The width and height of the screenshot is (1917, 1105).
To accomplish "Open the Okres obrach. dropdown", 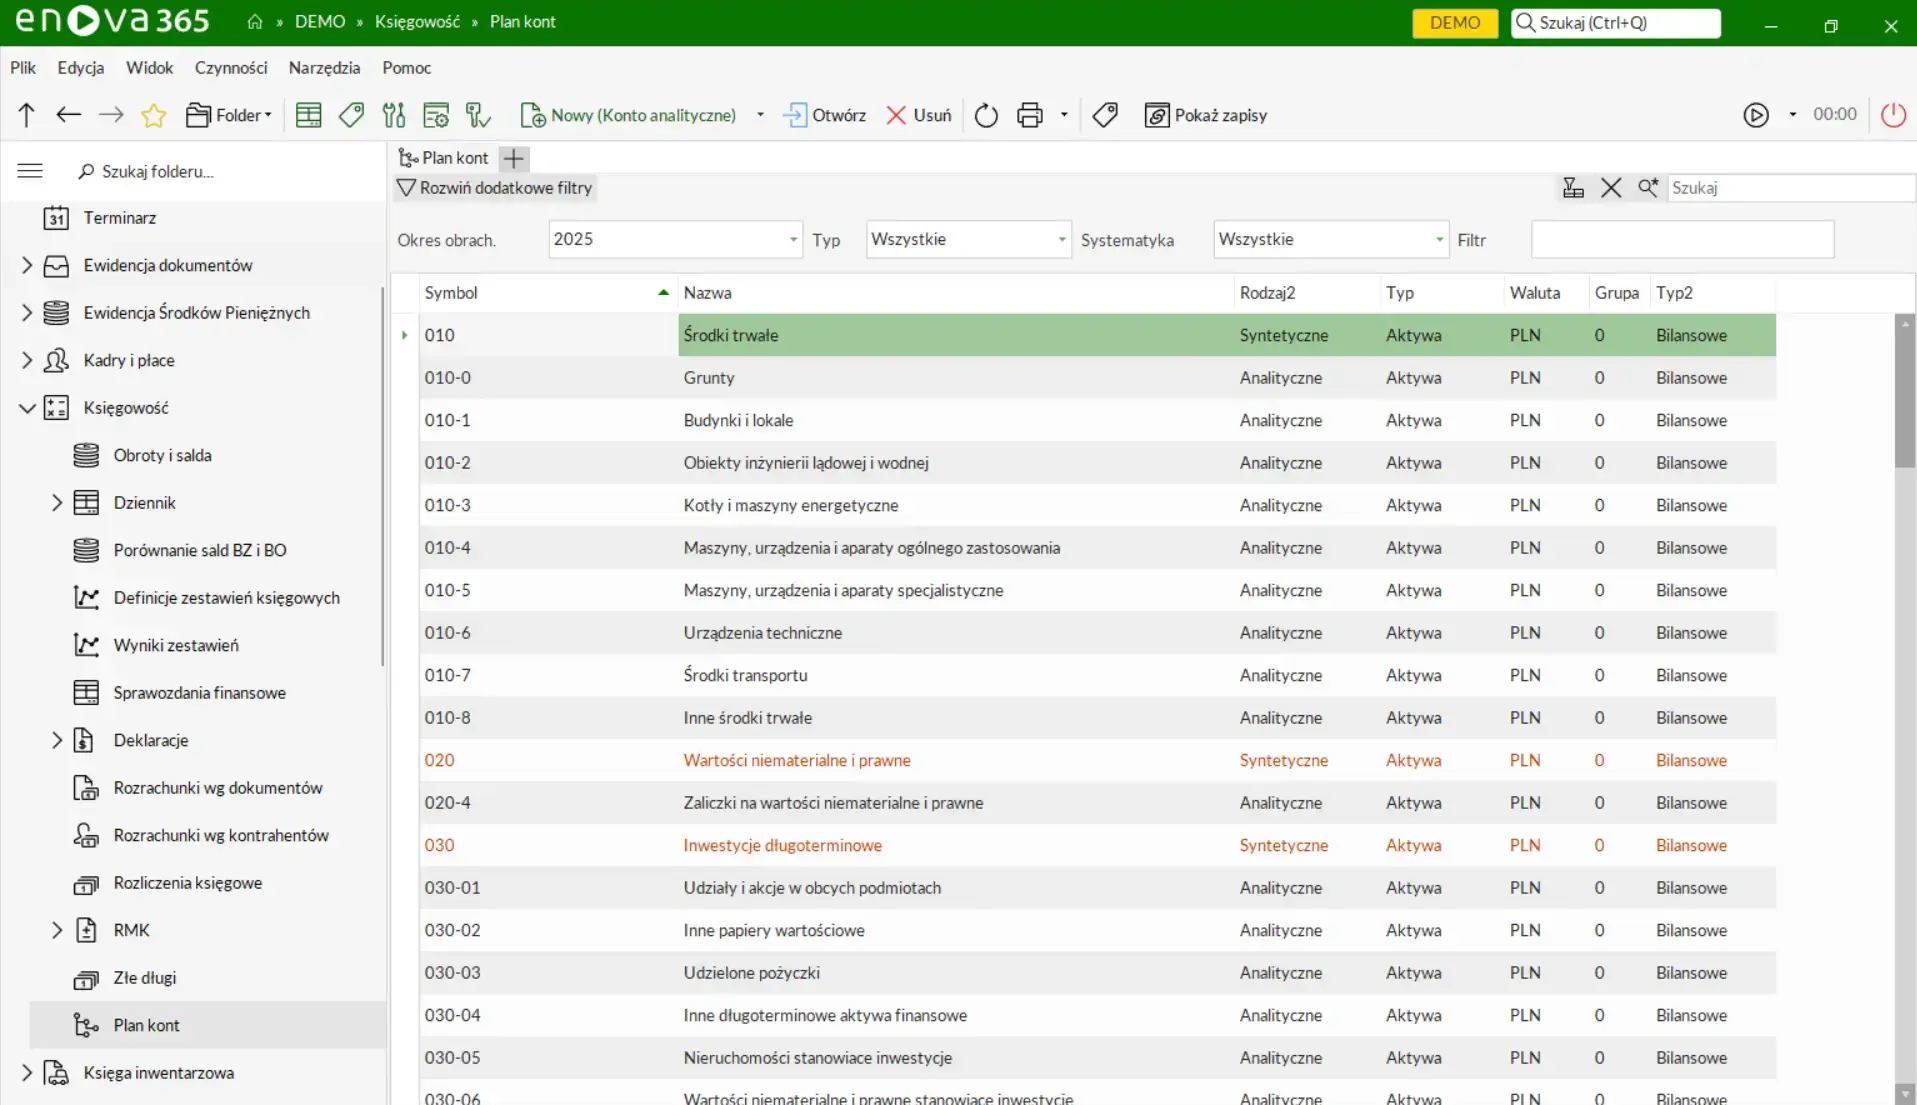I will click(x=792, y=240).
